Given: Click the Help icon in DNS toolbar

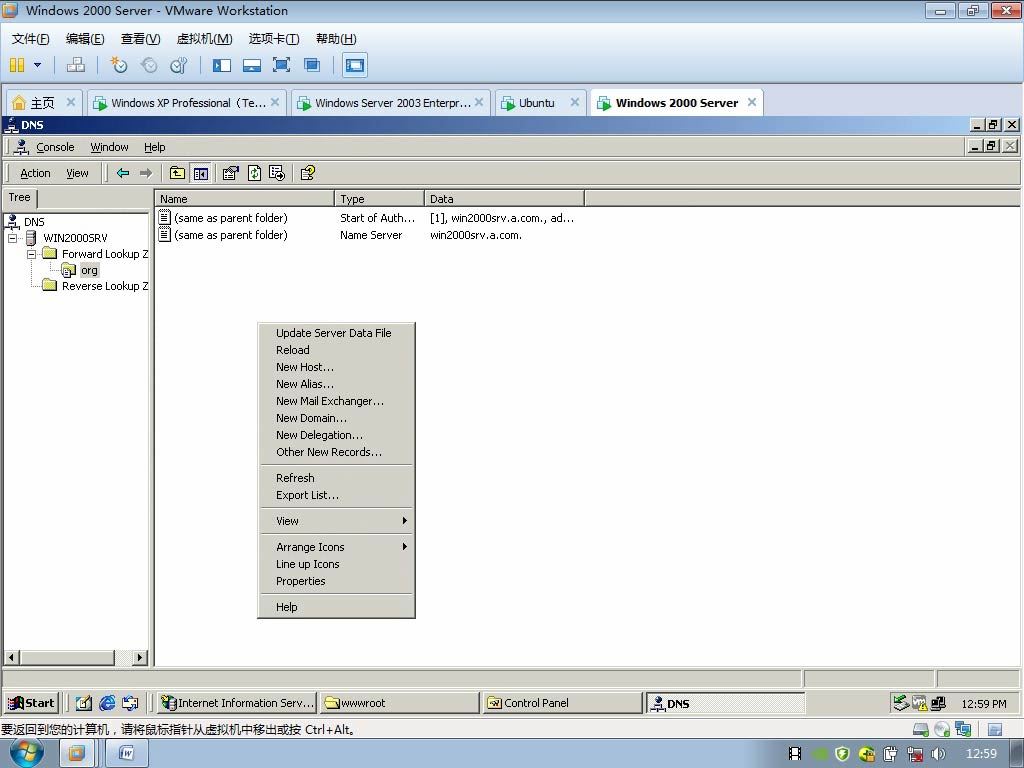Looking at the screenshot, I should pos(308,173).
